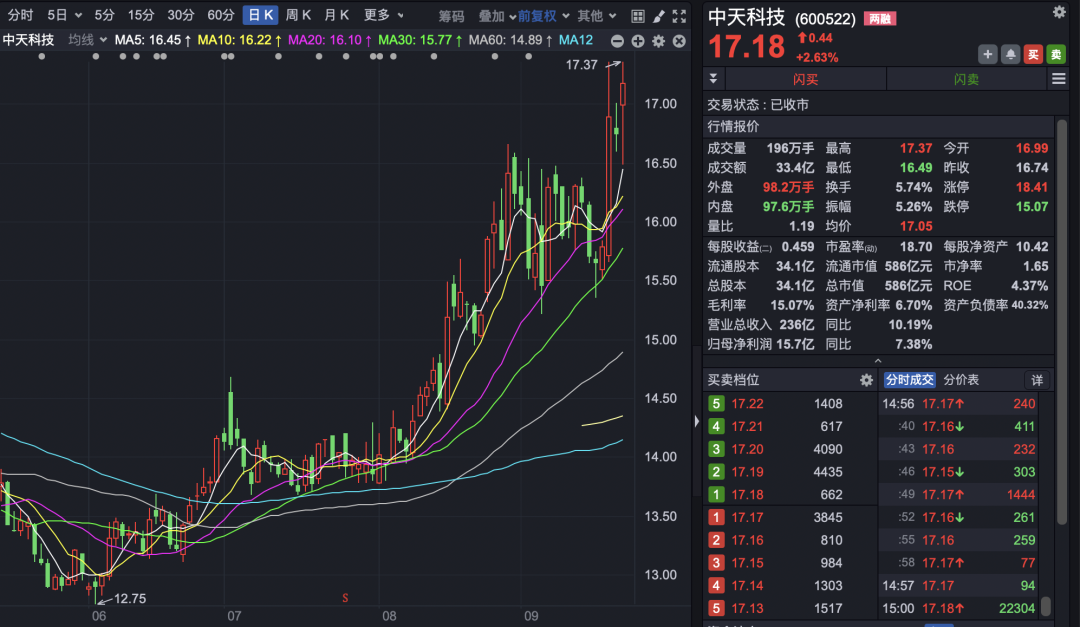
Task: Select the drawing brush tool
Action: [658, 16]
